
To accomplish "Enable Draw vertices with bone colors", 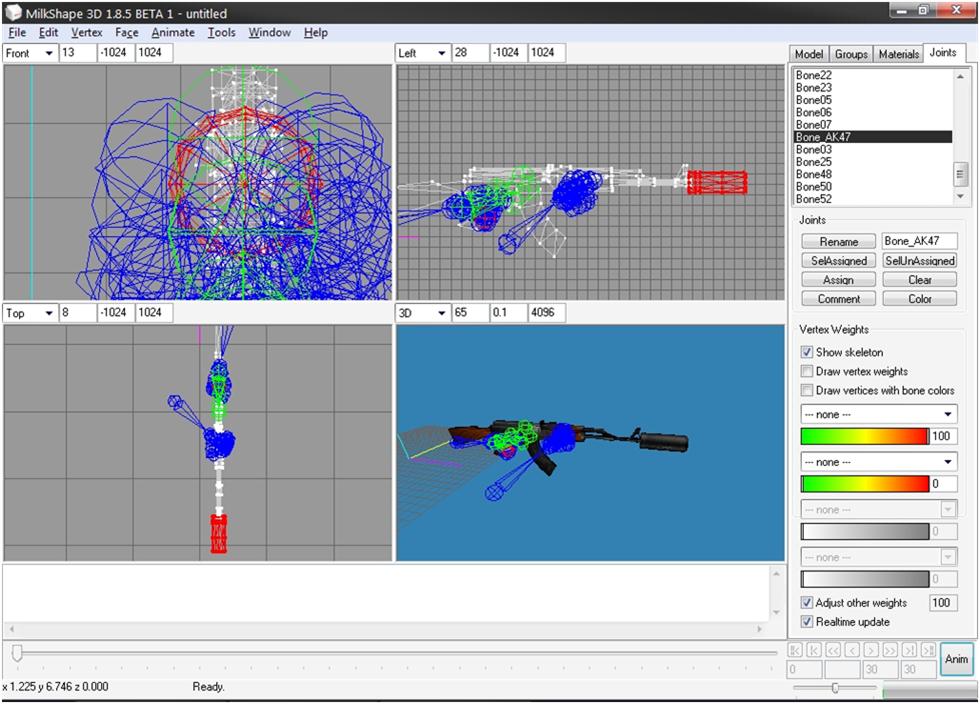I will click(807, 390).
